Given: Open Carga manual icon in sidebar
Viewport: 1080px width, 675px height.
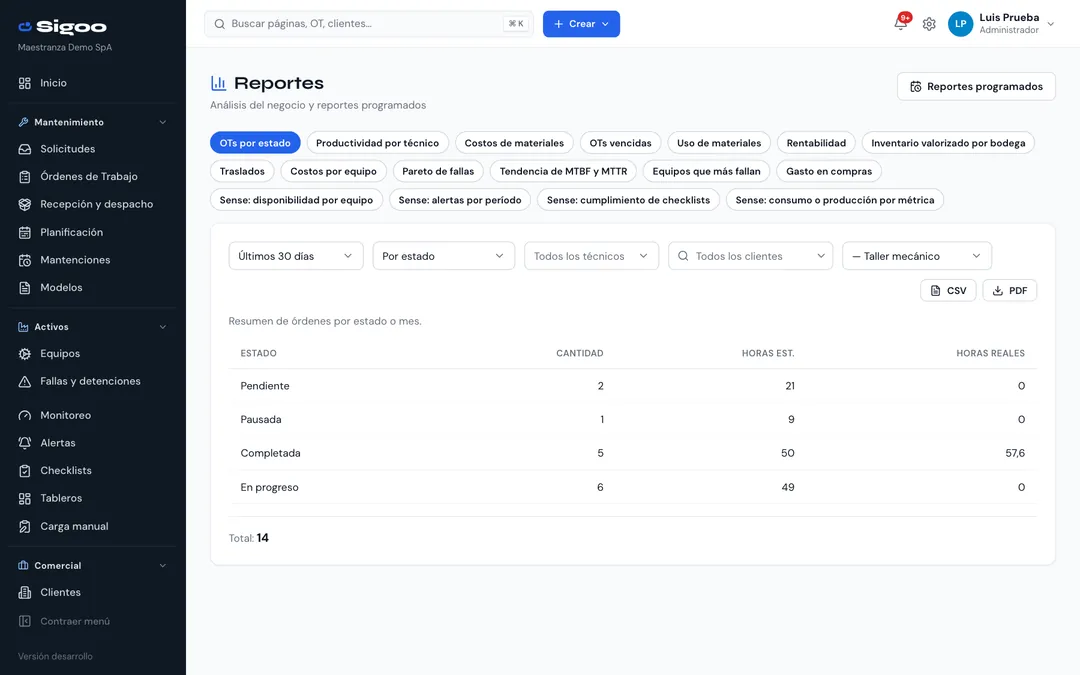Looking at the screenshot, I should click(25, 527).
